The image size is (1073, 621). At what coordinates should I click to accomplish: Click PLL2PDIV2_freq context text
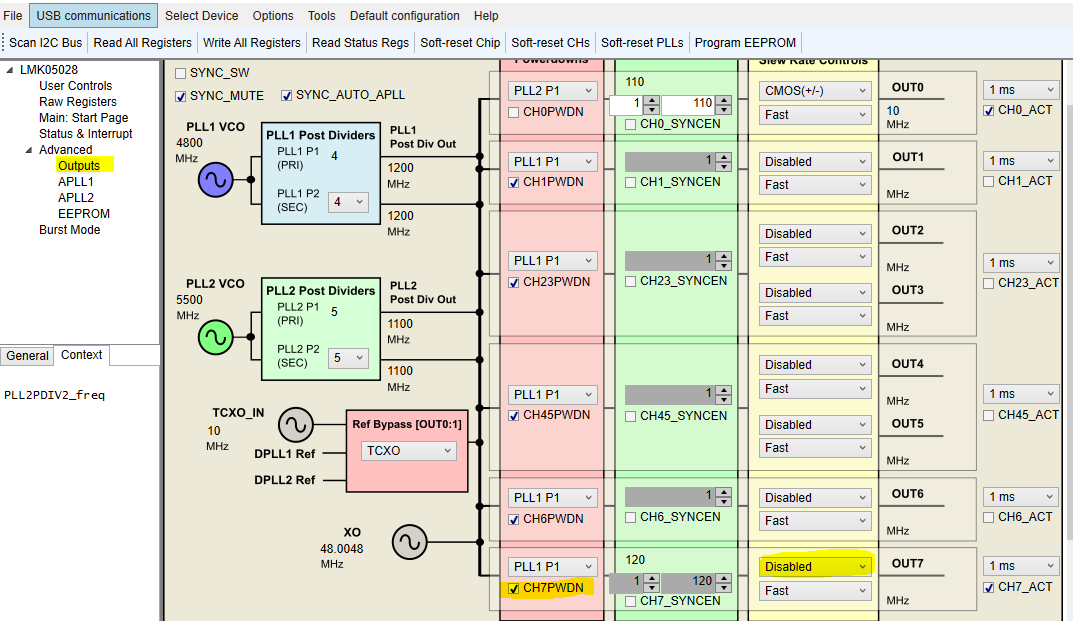coord(55,395)
